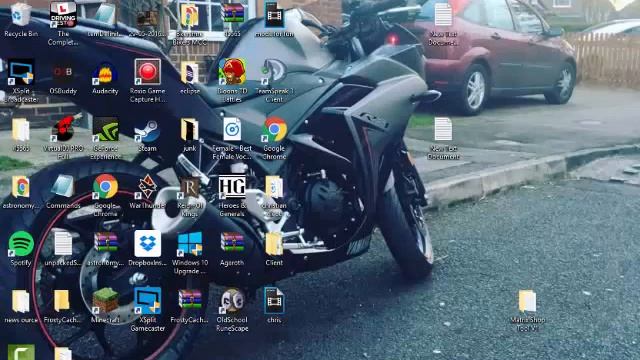Open the Recycle Bin icon
640x360 pixels.
(21, 16)
